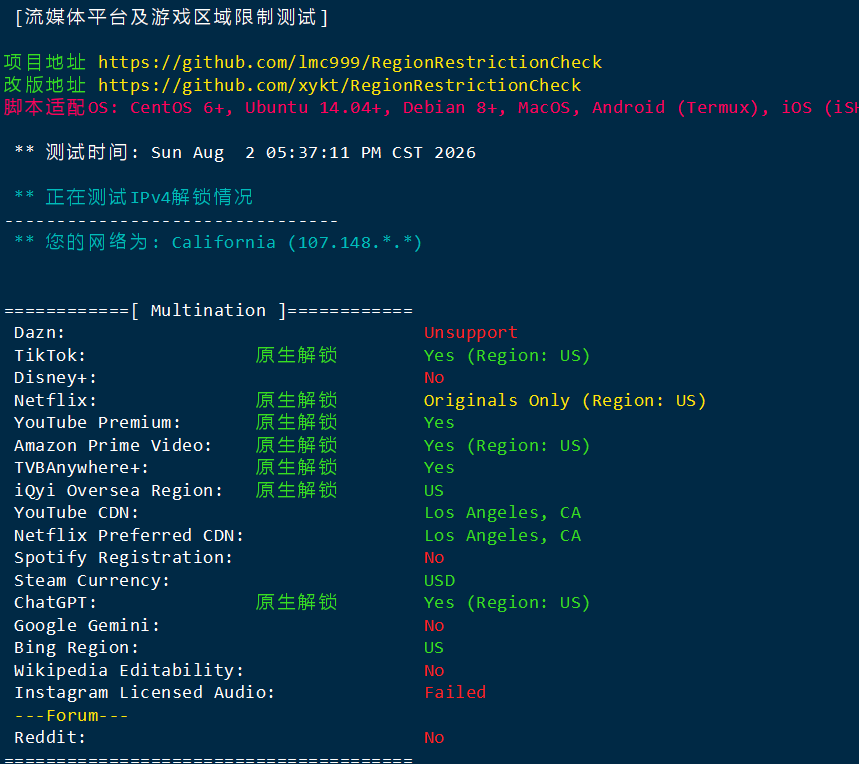Open the lmc999 RegionRestrictionCheck GitHub link
This screenshot has width=859, height=764.
point(350,62)
